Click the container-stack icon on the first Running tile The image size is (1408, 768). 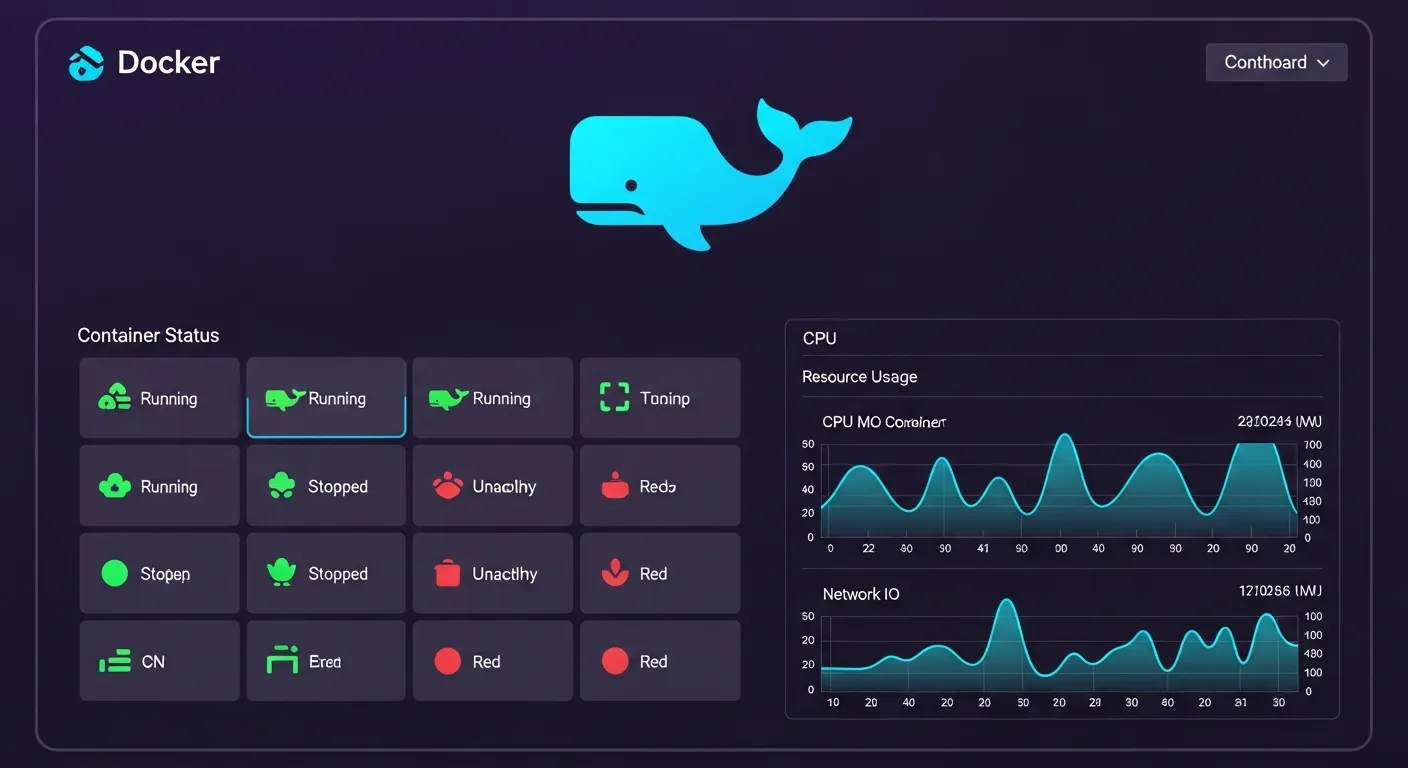point(113,397)
